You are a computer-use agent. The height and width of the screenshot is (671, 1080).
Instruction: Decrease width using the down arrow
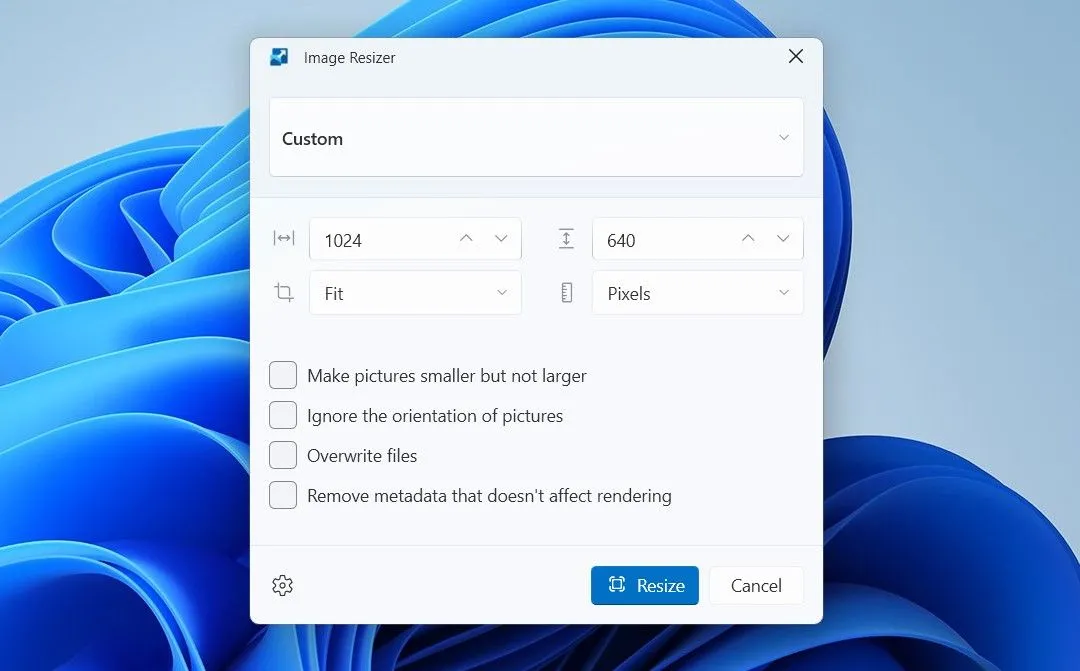(x=501, y=239)
